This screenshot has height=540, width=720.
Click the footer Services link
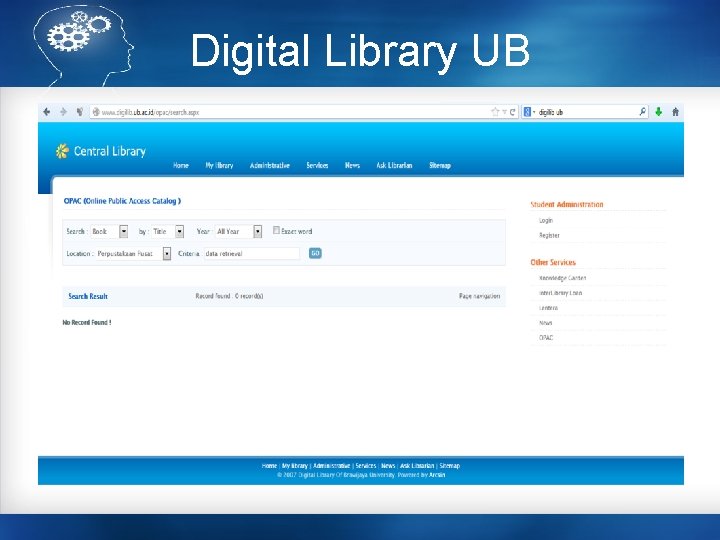tap(366, 466)
